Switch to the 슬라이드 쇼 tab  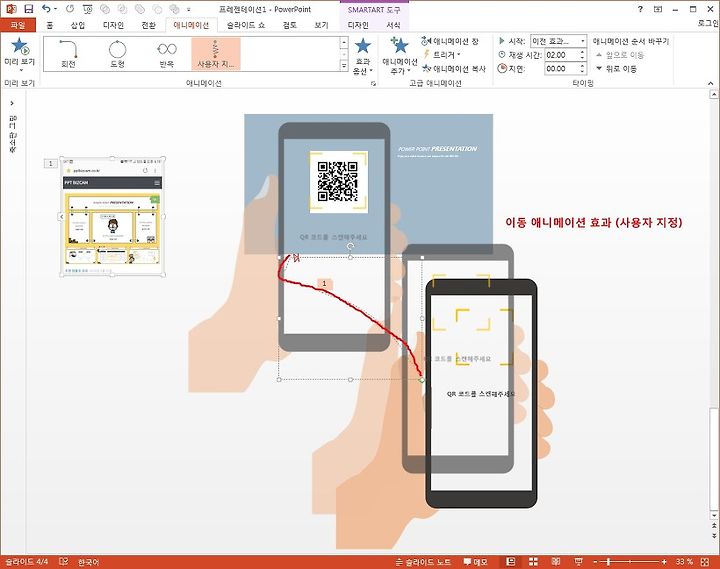point(246,25)
